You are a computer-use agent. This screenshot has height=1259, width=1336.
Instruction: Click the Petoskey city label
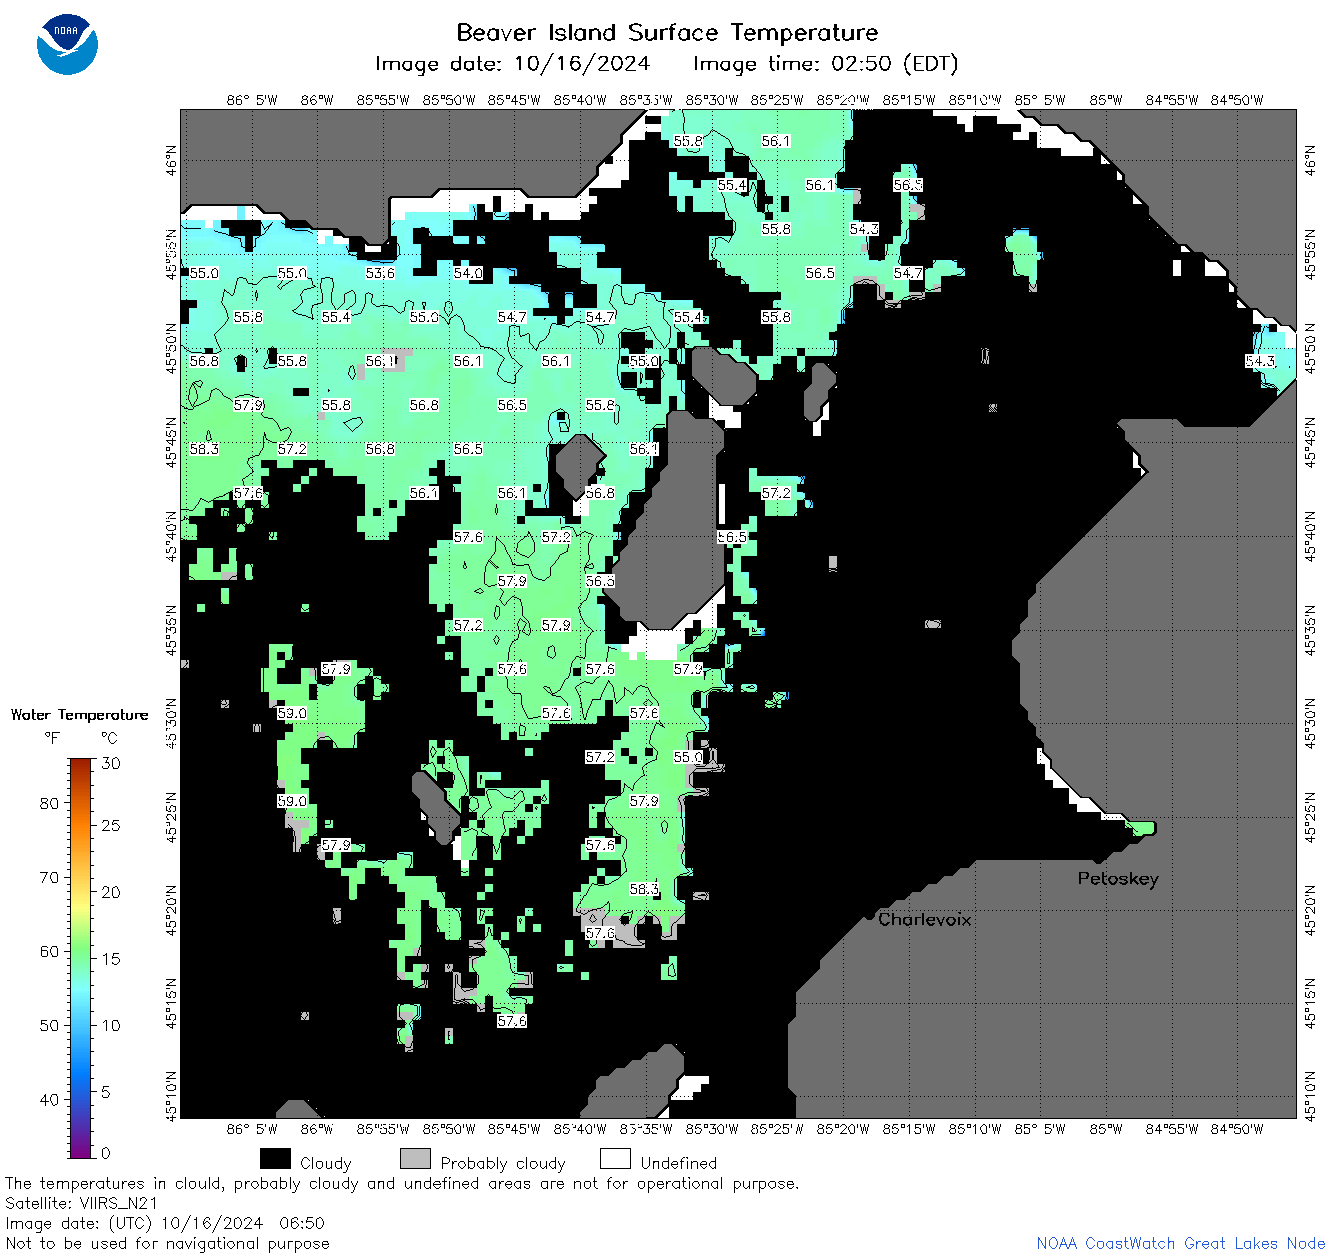pyautogui.click(x=1118, y=879)
